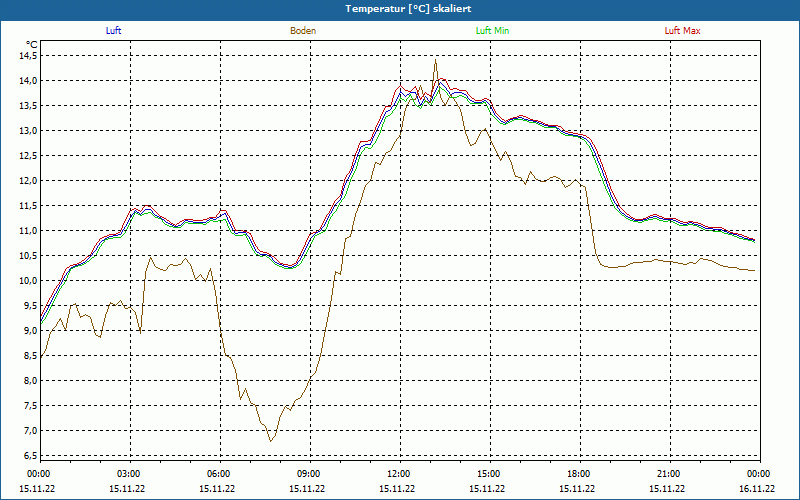Click the 6,5 y-axis value
This screenshot has height=500, width=800.
pos(30,456)
